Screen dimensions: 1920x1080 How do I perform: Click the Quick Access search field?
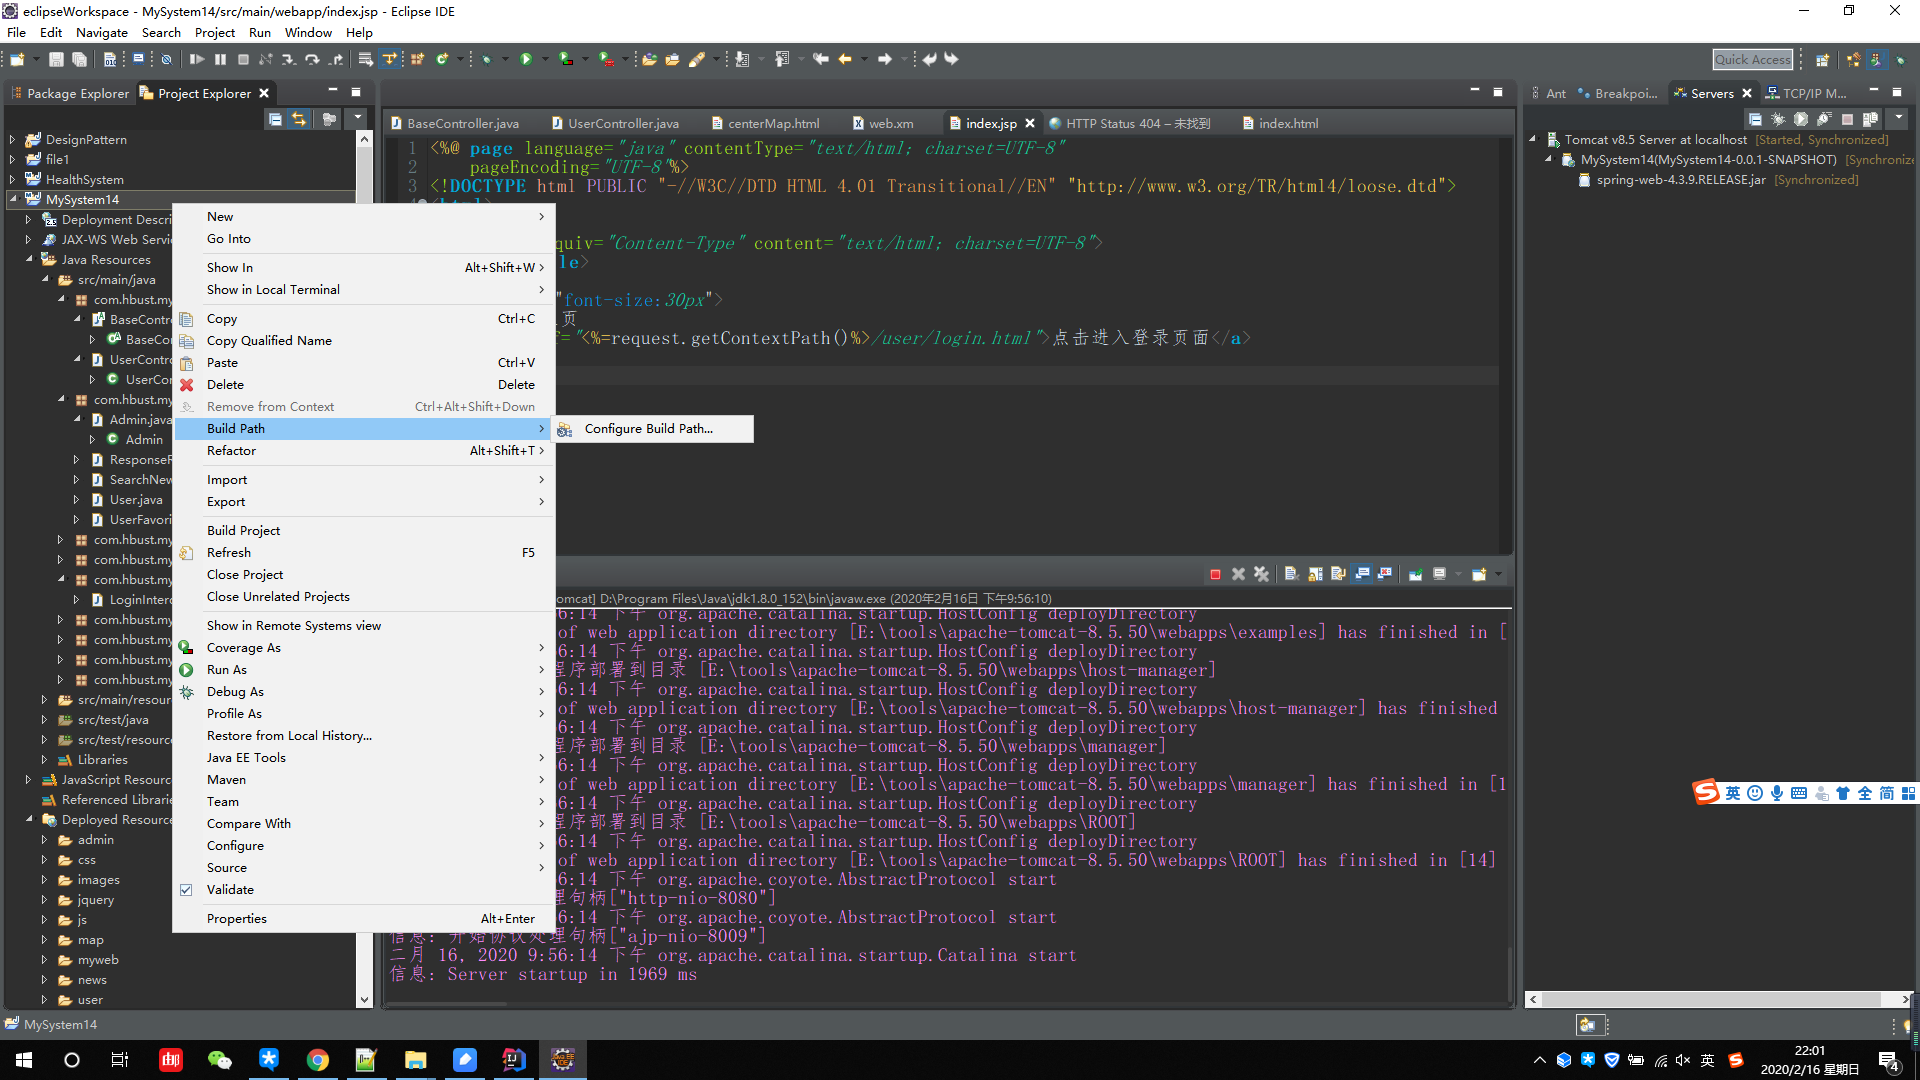point(1752,60)
